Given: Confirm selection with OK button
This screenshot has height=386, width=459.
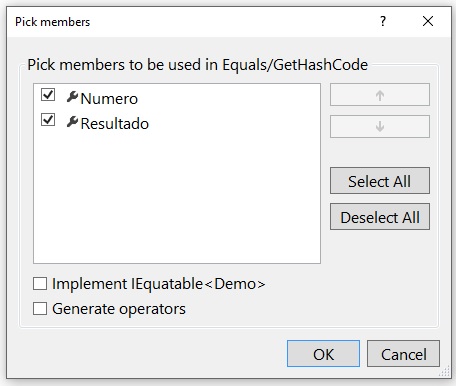Looking at the screenshot, I should 323,354.
